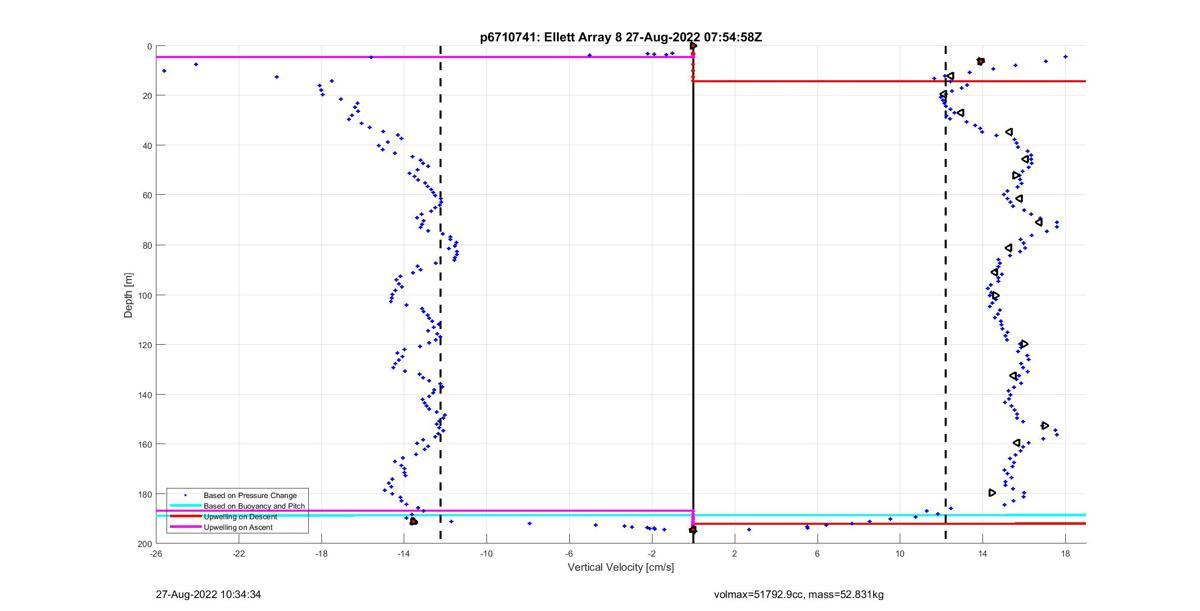Select the 'Vertical Velocity [cm/s]' x-axis label
This screenshot has width=1200, height=611.
click(x=621, y=568)
